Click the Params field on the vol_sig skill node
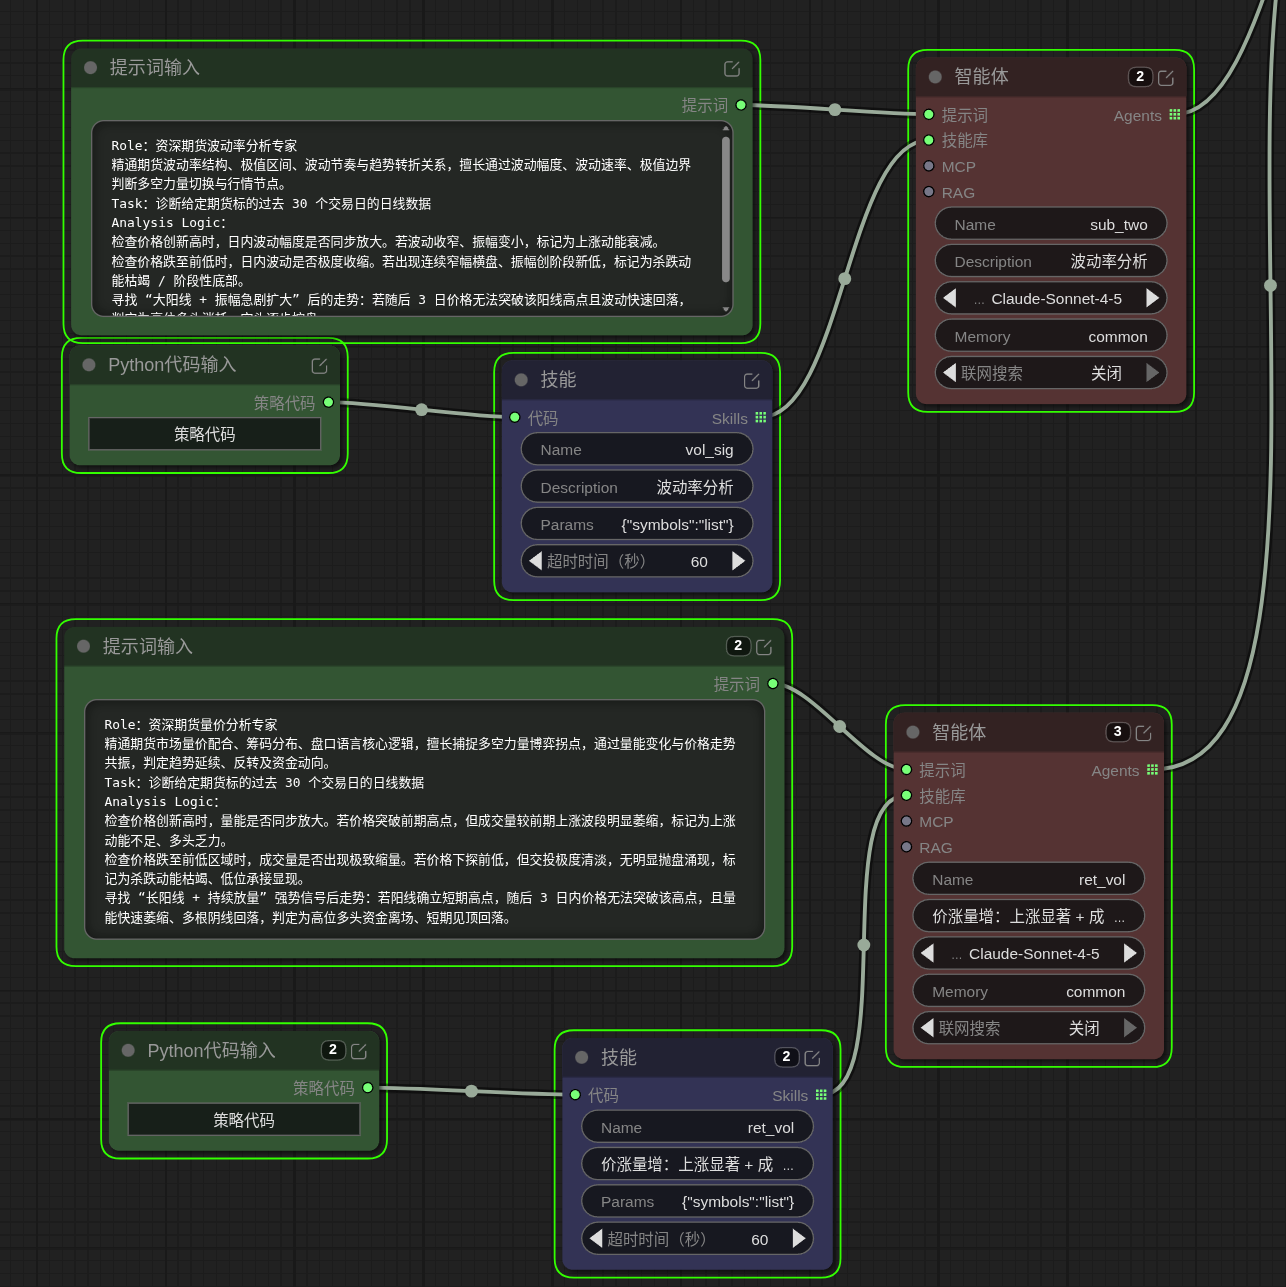This screenshot has width=1286, height=1287. tap(636, 524)
